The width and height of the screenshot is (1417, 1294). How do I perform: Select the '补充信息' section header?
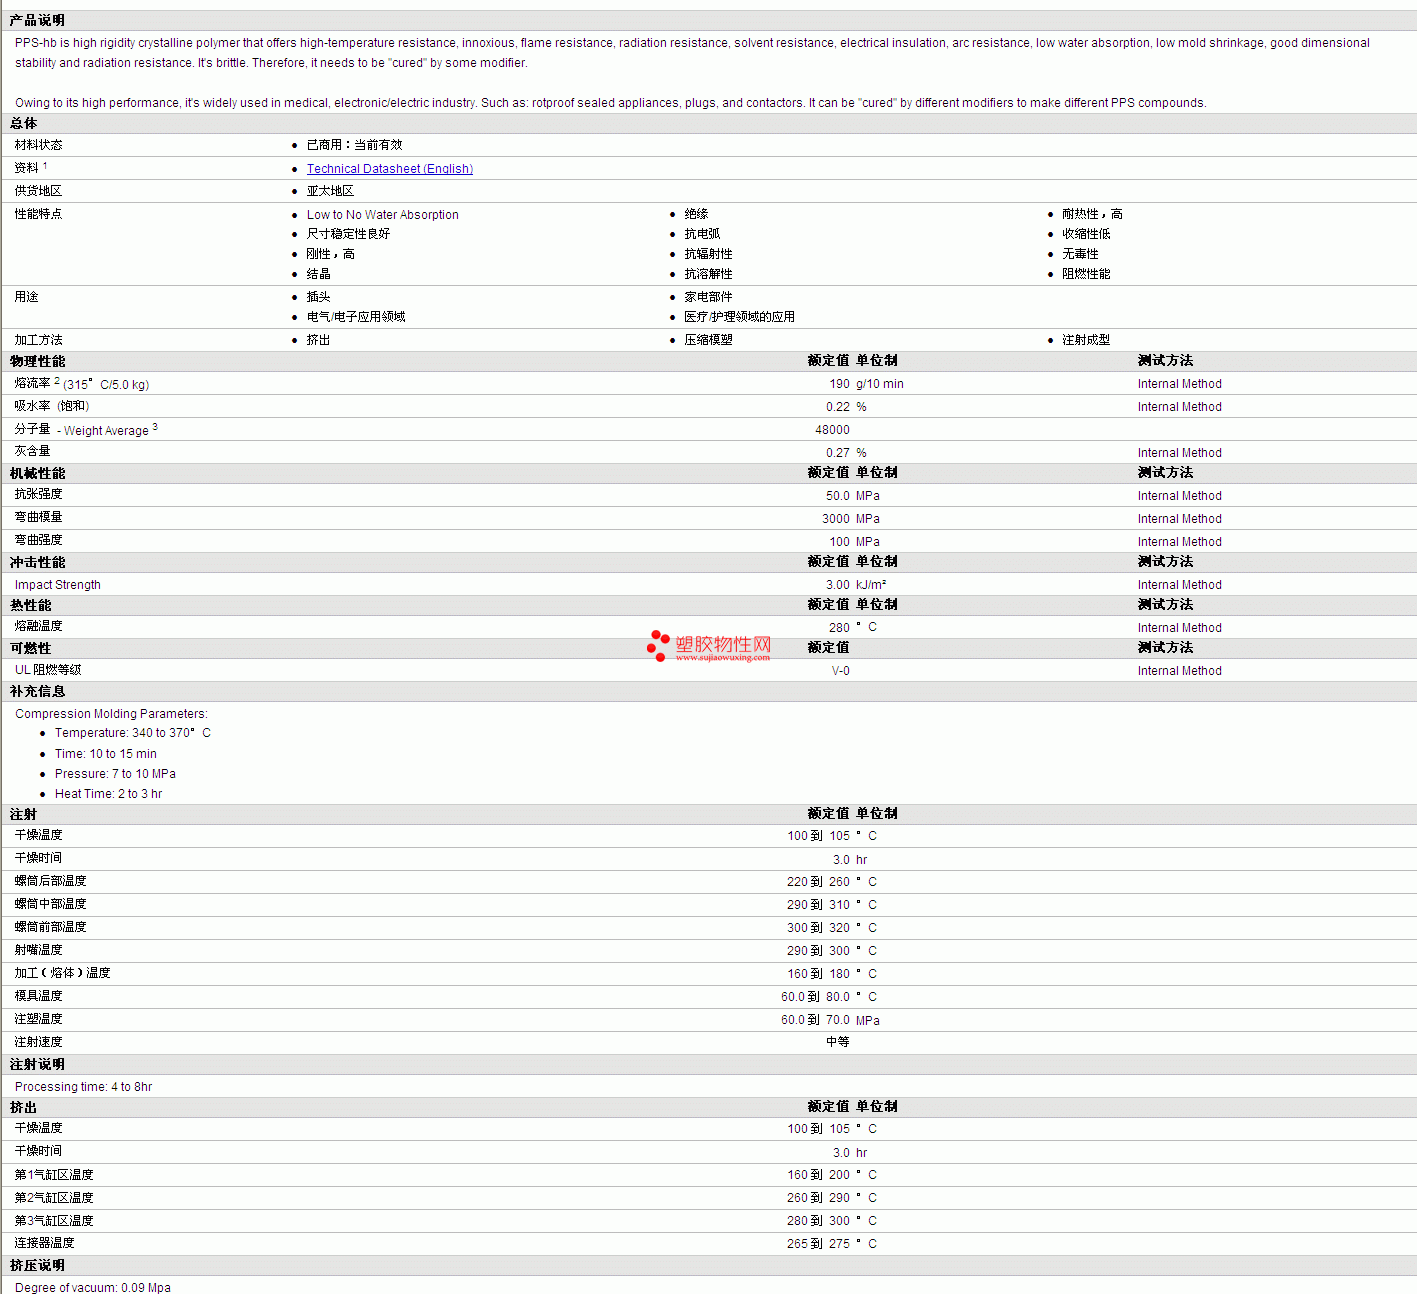(37, 691)
